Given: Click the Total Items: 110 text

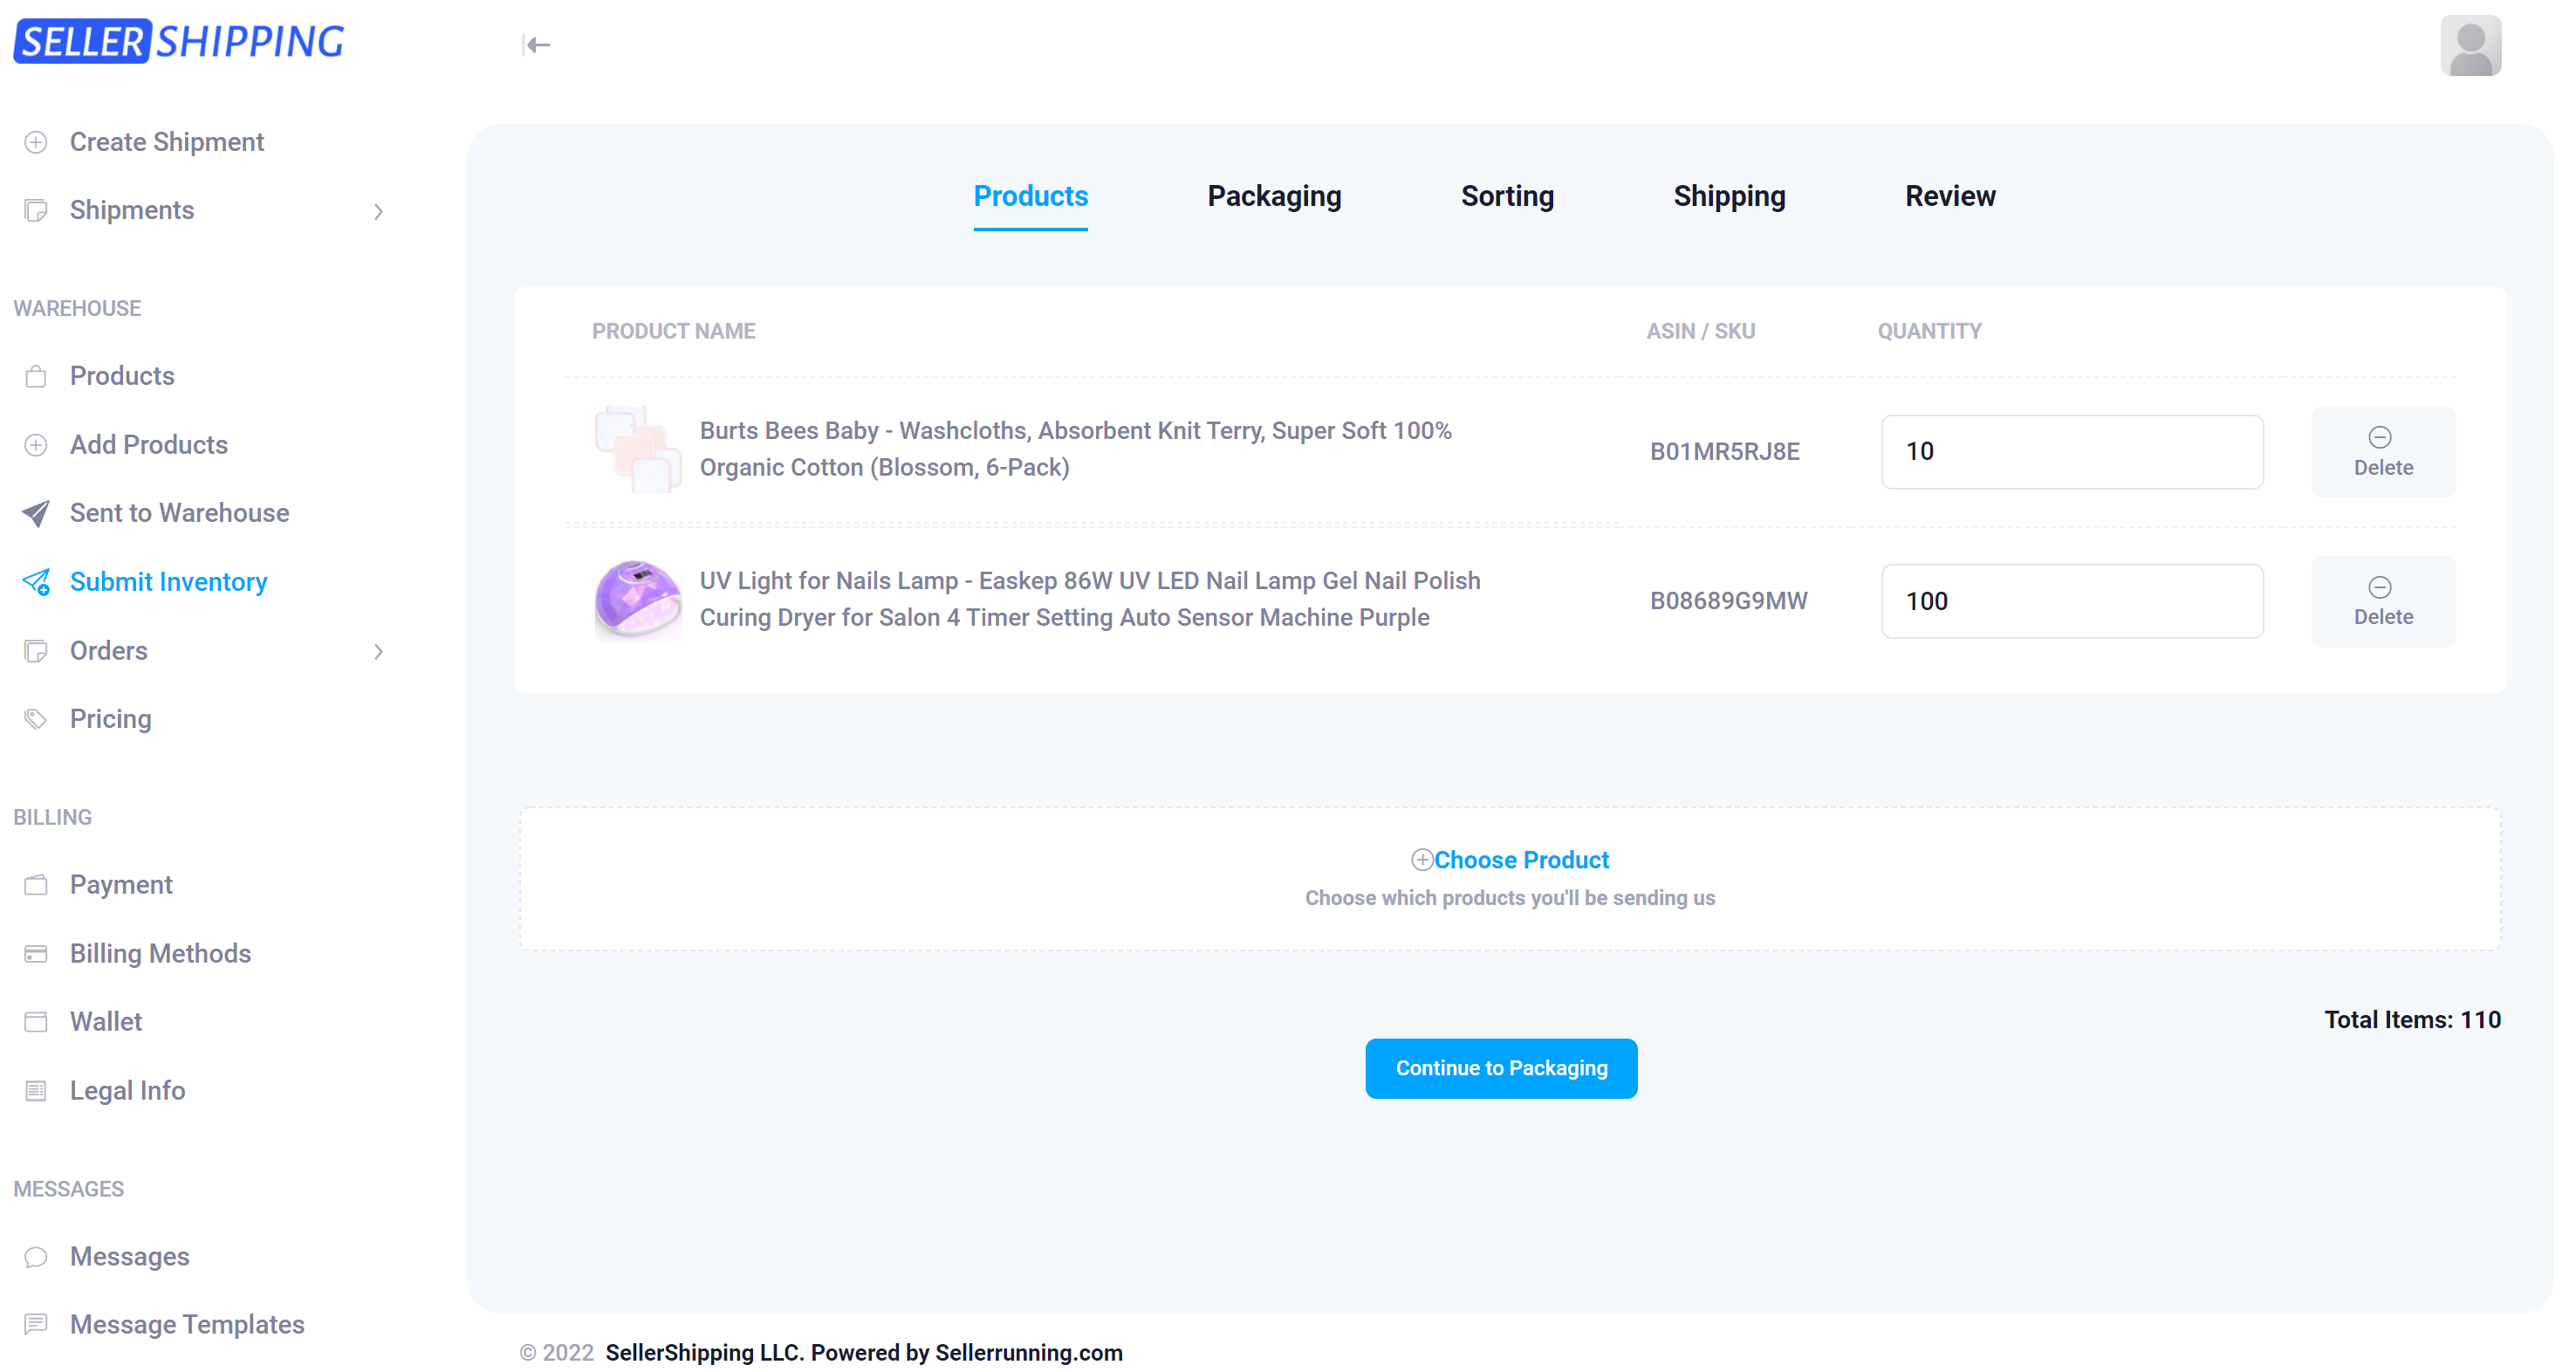Looking at the screenshot, I should (x=2412, y=1020).
